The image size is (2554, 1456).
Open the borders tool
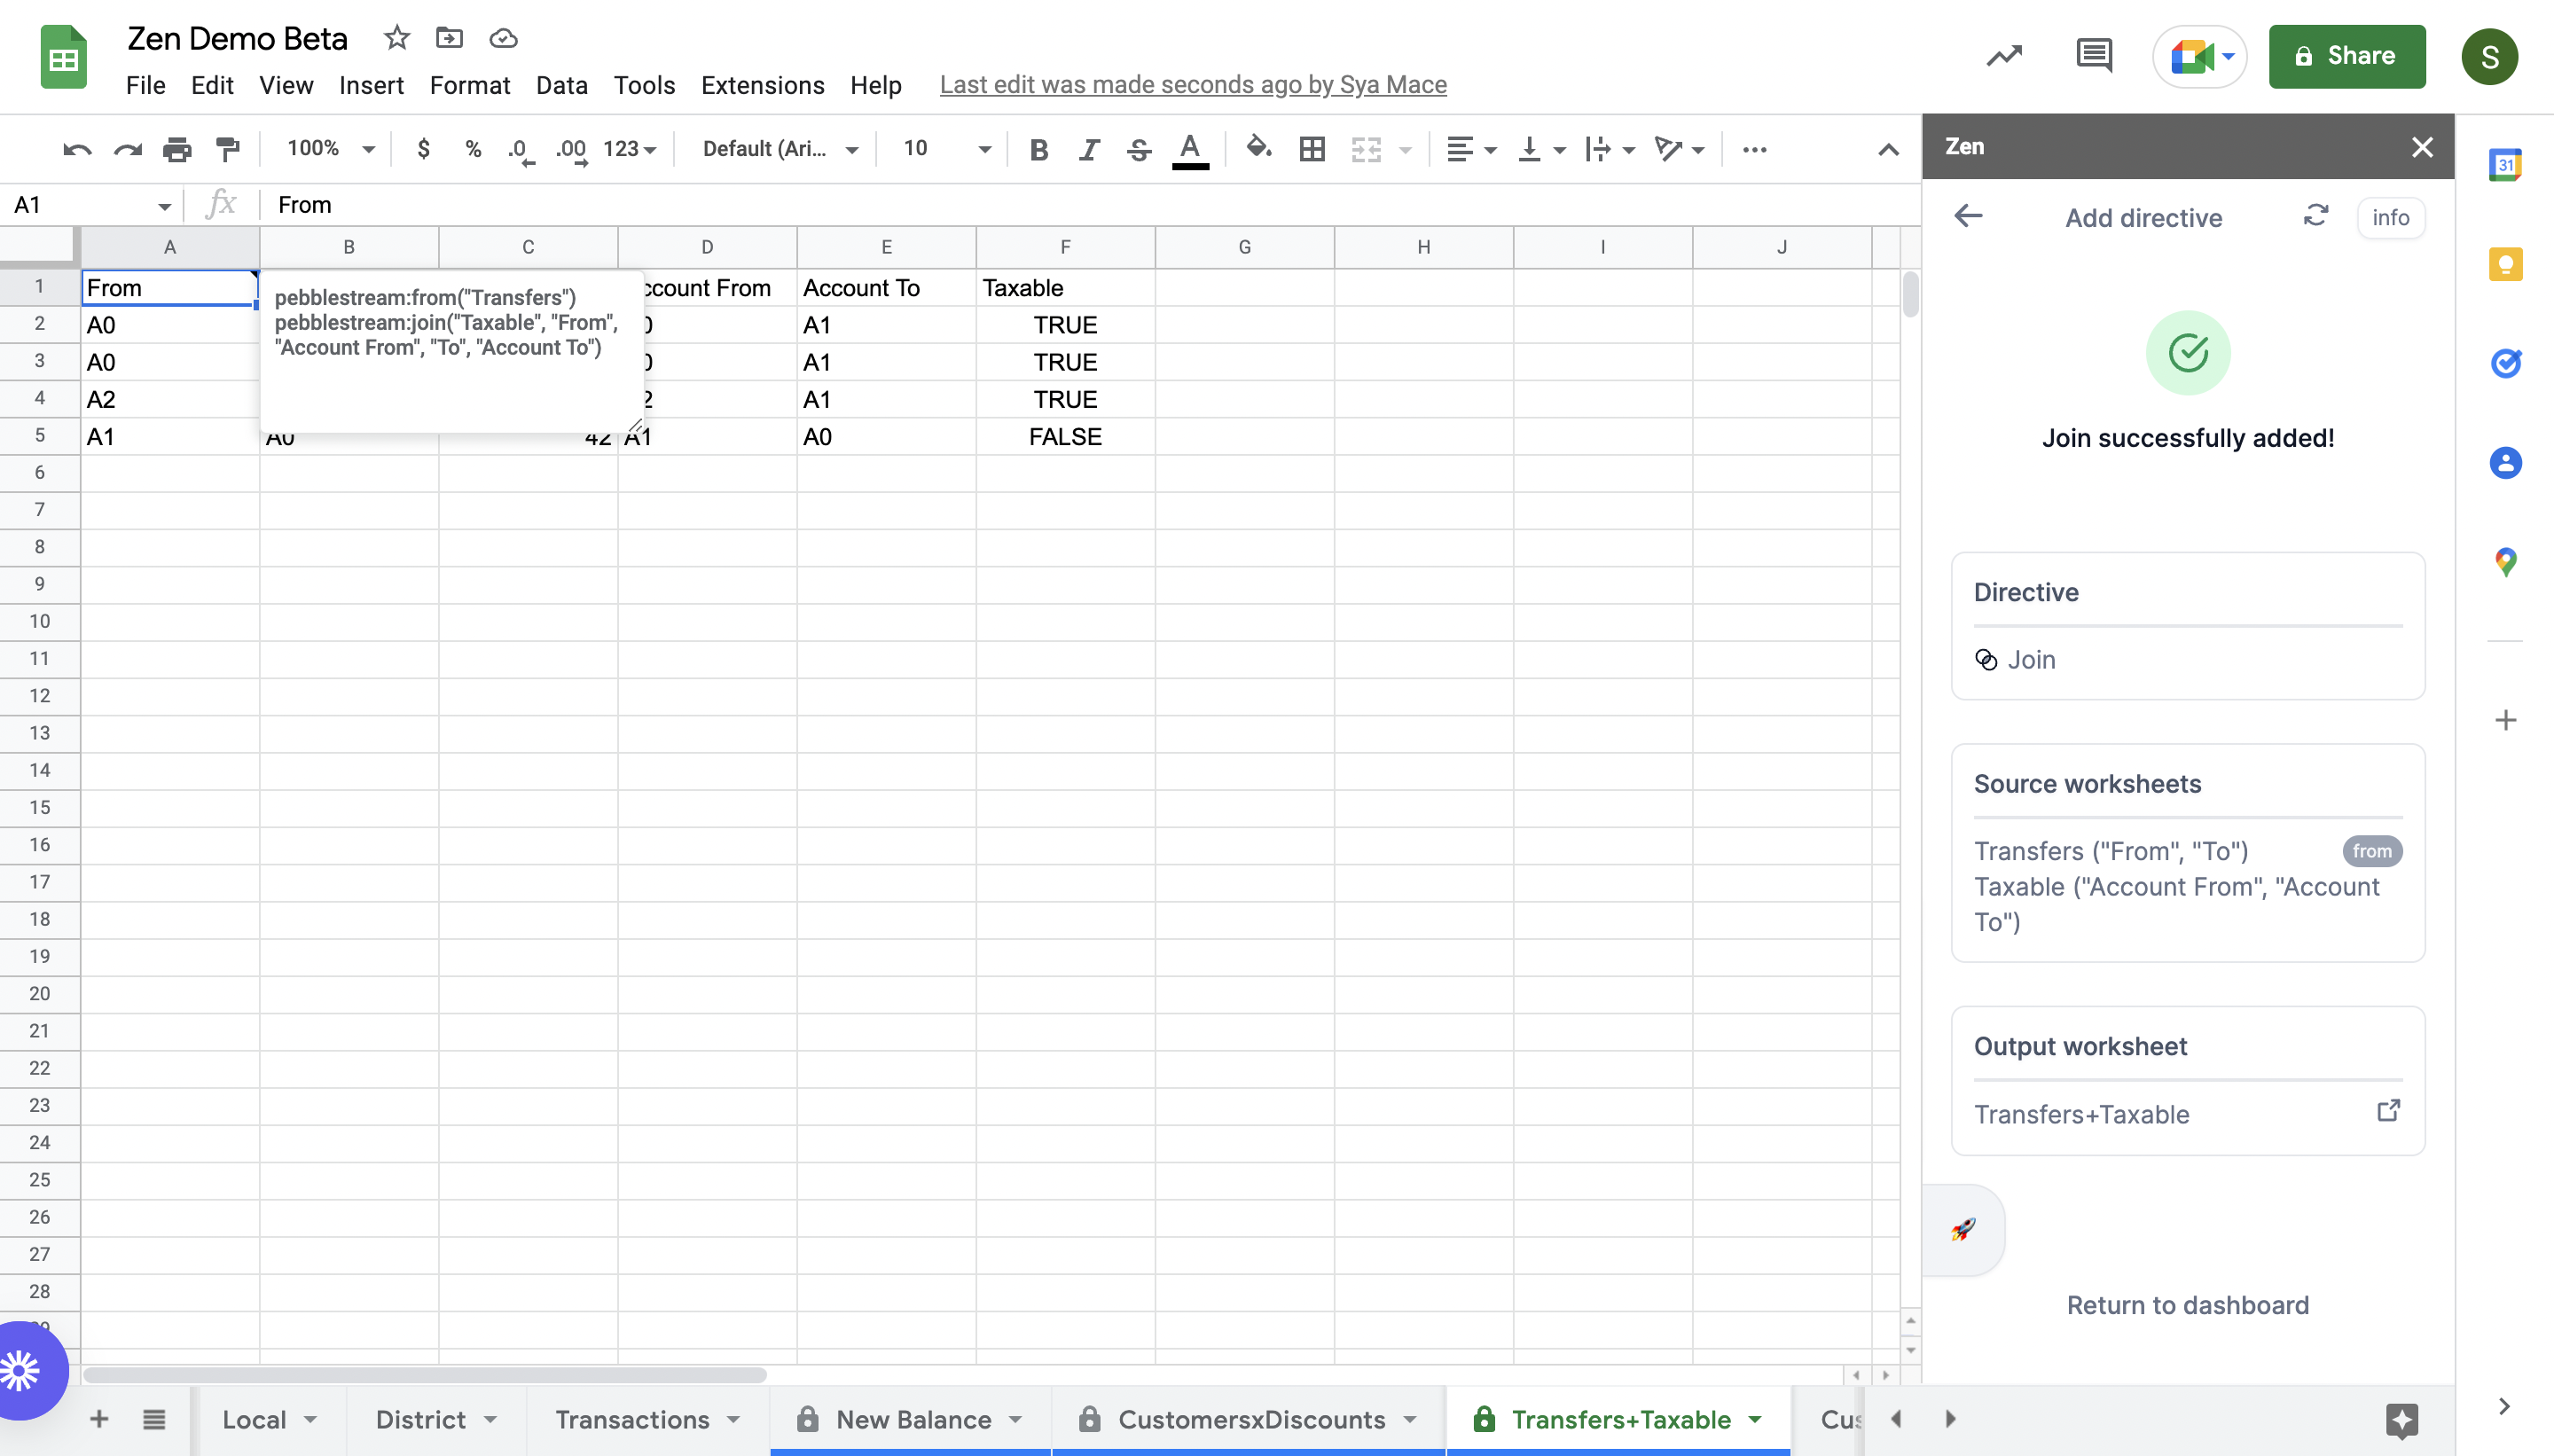click(x=1311, y=149)
